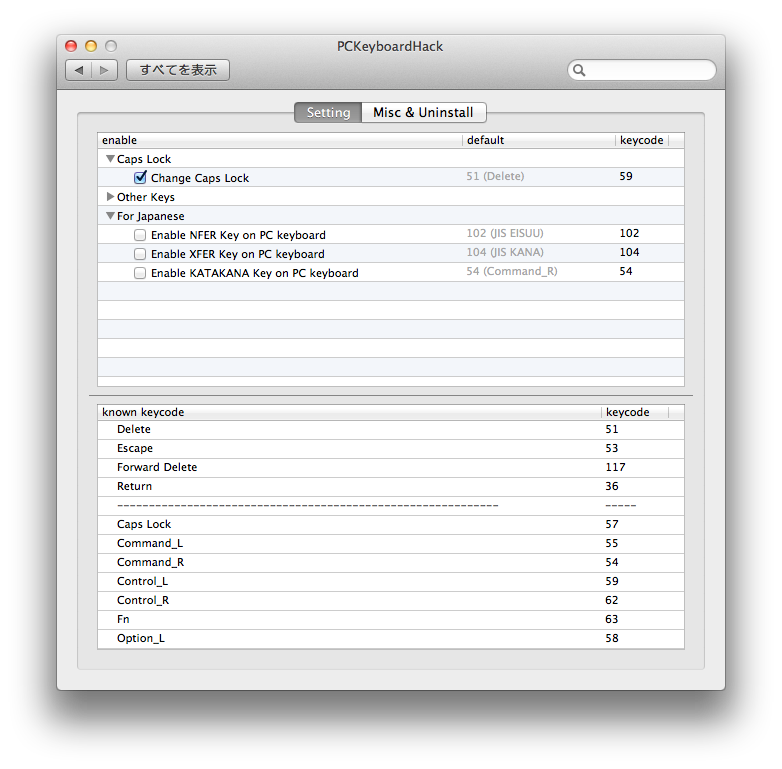Viewport: 782px width, 769px height.
Task: Select the Escape row in known keycodes
Action: pos(391,448)
